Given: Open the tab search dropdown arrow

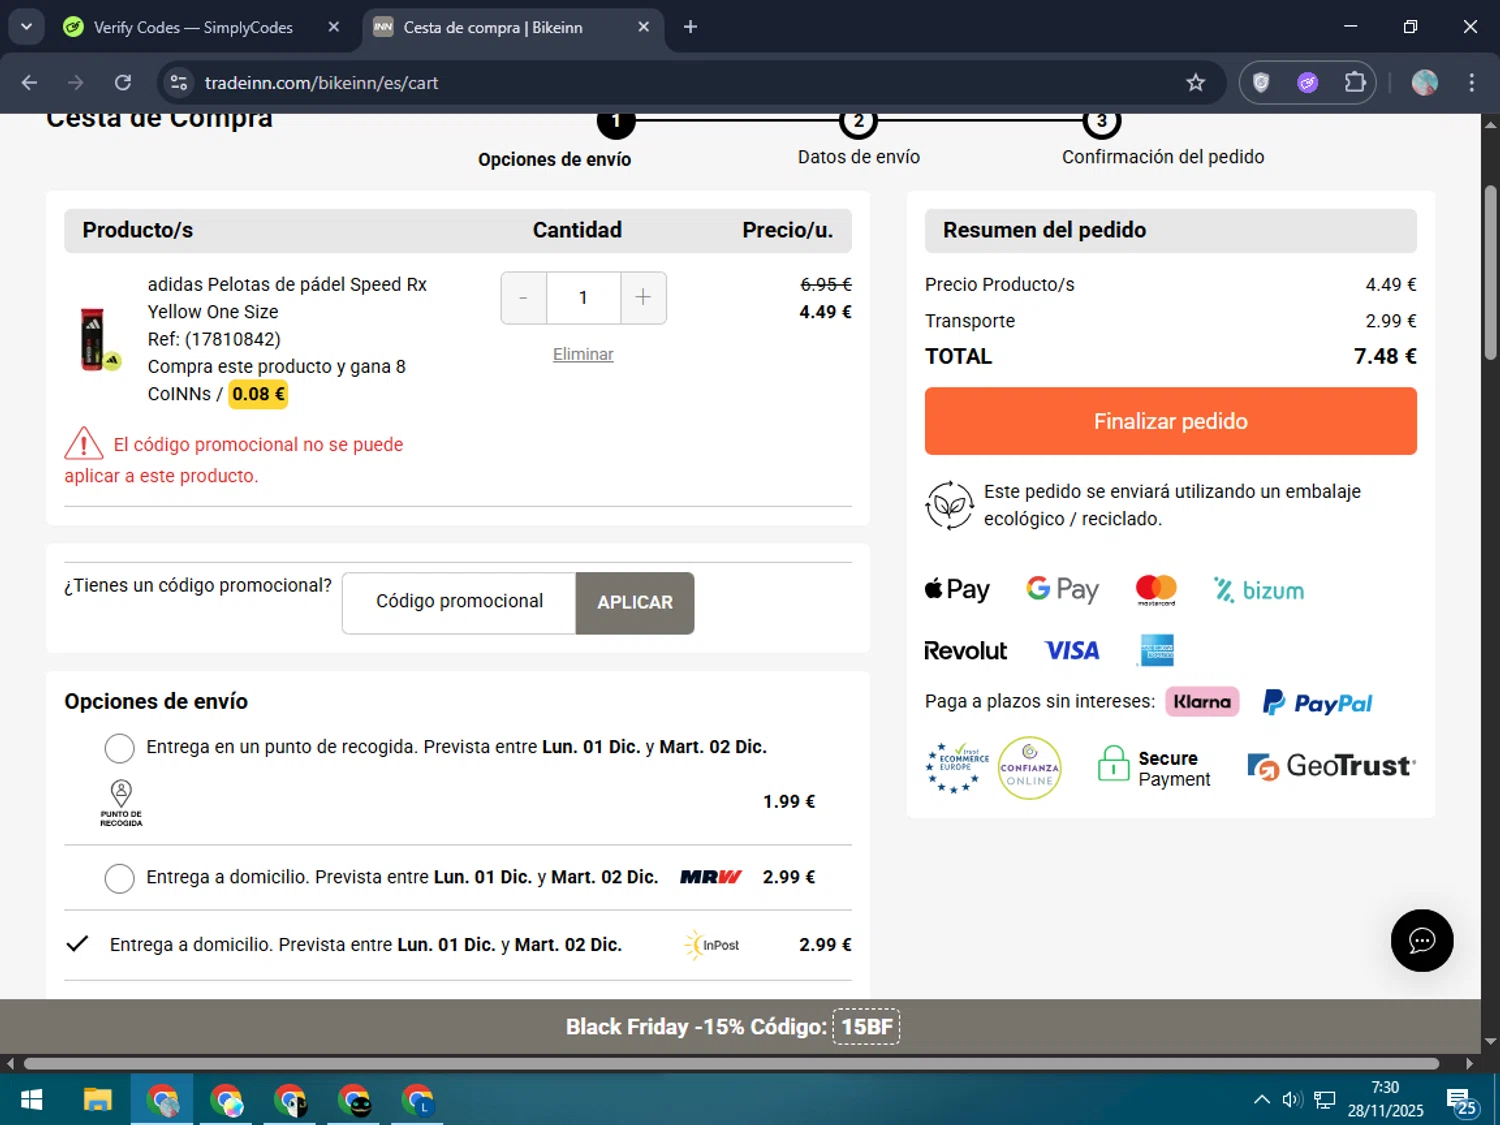Looking at the screenshot, I should click(26, 27).
